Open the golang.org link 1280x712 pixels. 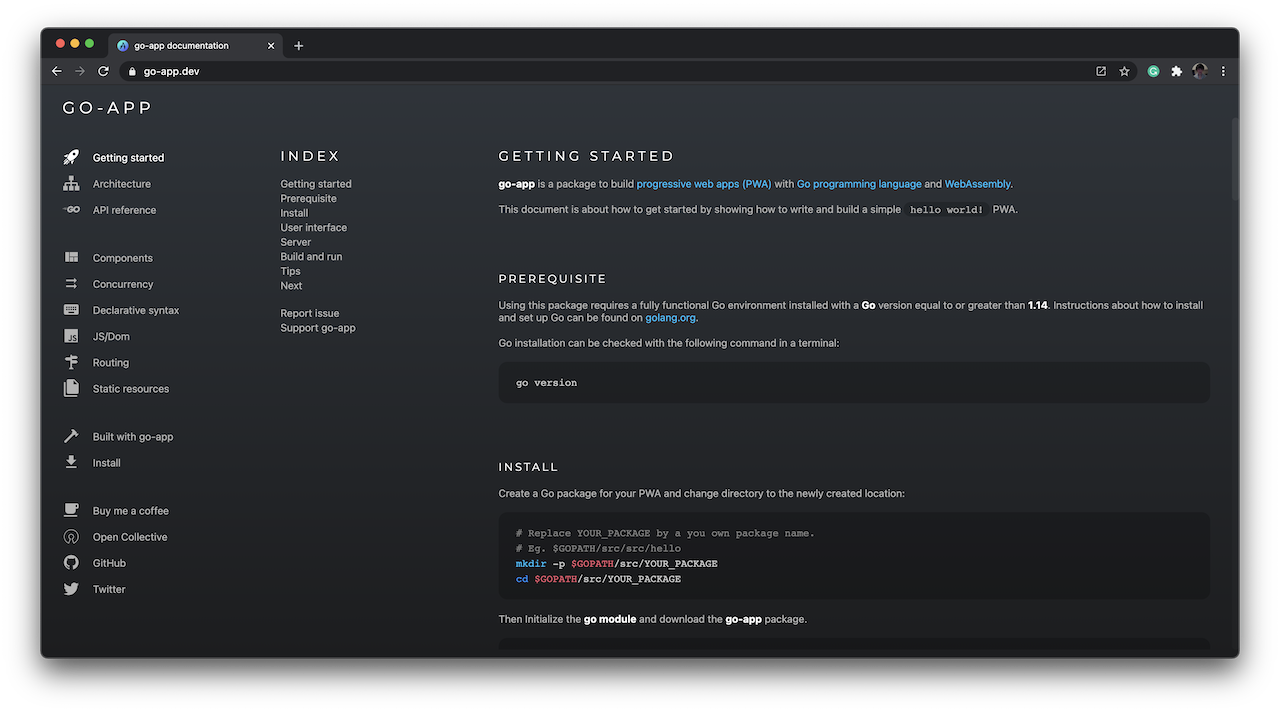click(669, 318)
